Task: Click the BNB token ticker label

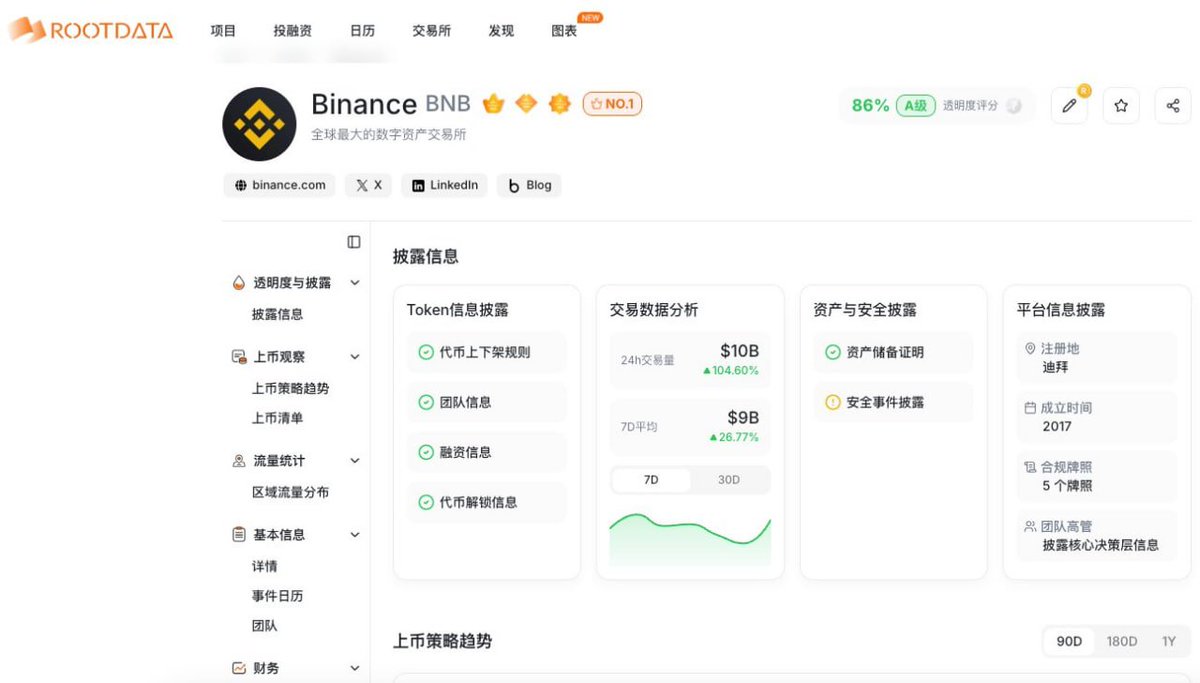Action: (x=448, y=104)
